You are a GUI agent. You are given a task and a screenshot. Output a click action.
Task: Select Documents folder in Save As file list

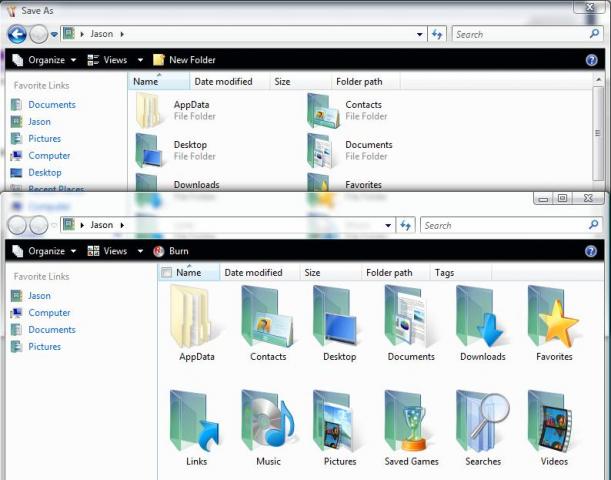[x=350, y=150]
